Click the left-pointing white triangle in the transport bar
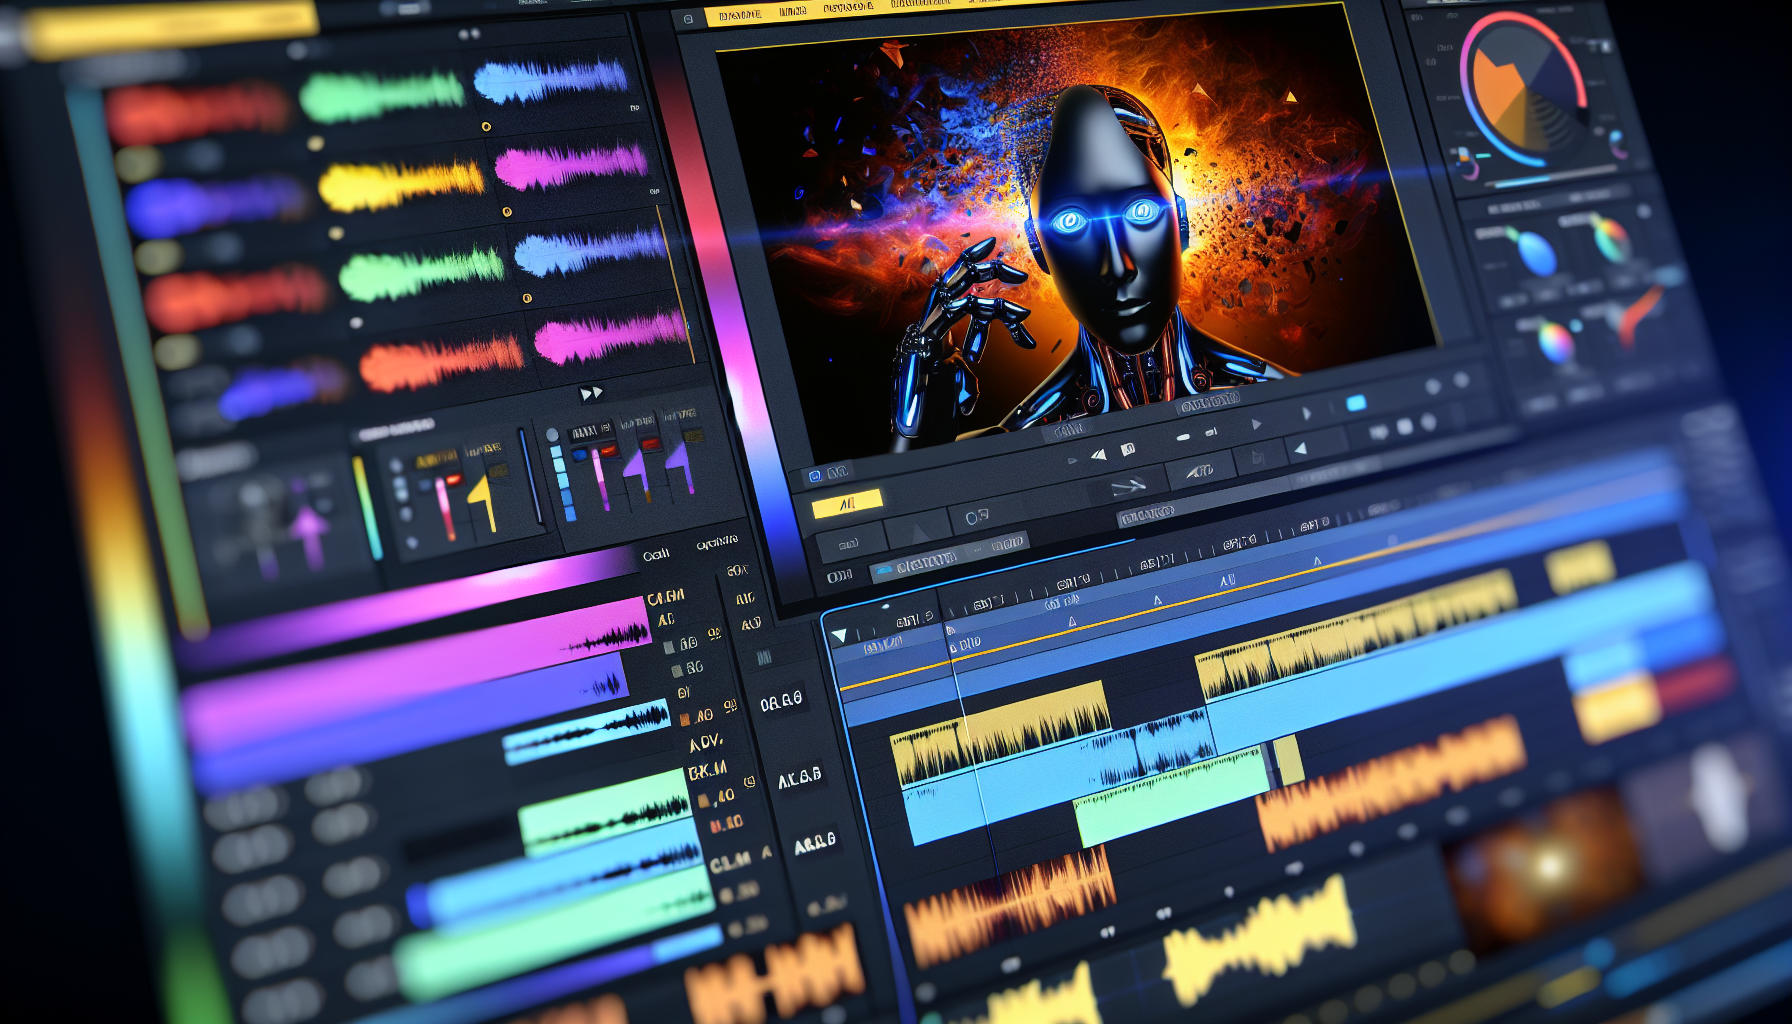The image size is (1792, 1024). click(1300, 448)
